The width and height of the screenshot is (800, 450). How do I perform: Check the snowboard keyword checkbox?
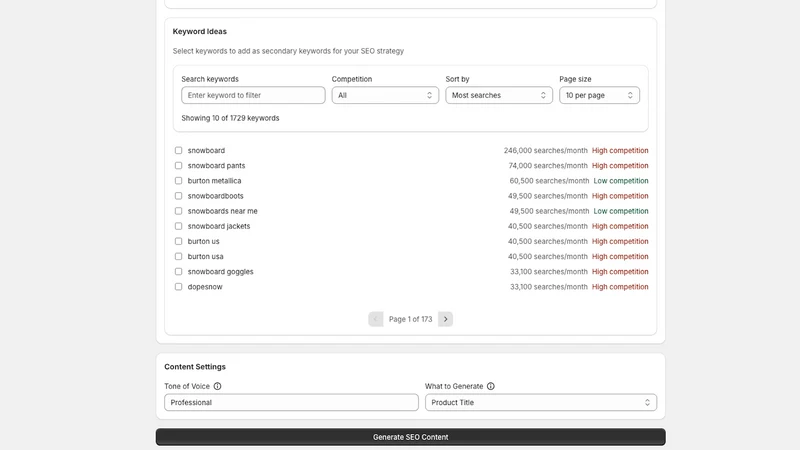(x=178, y=151)
